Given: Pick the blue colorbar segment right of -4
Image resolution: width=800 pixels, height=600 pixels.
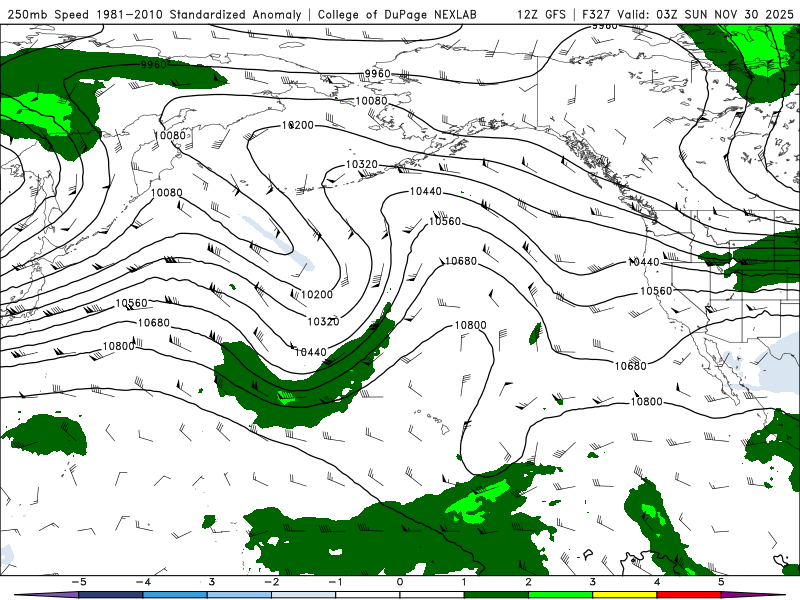Looking at the screenshot, I should pyautogui.click(x=174, y=595).
